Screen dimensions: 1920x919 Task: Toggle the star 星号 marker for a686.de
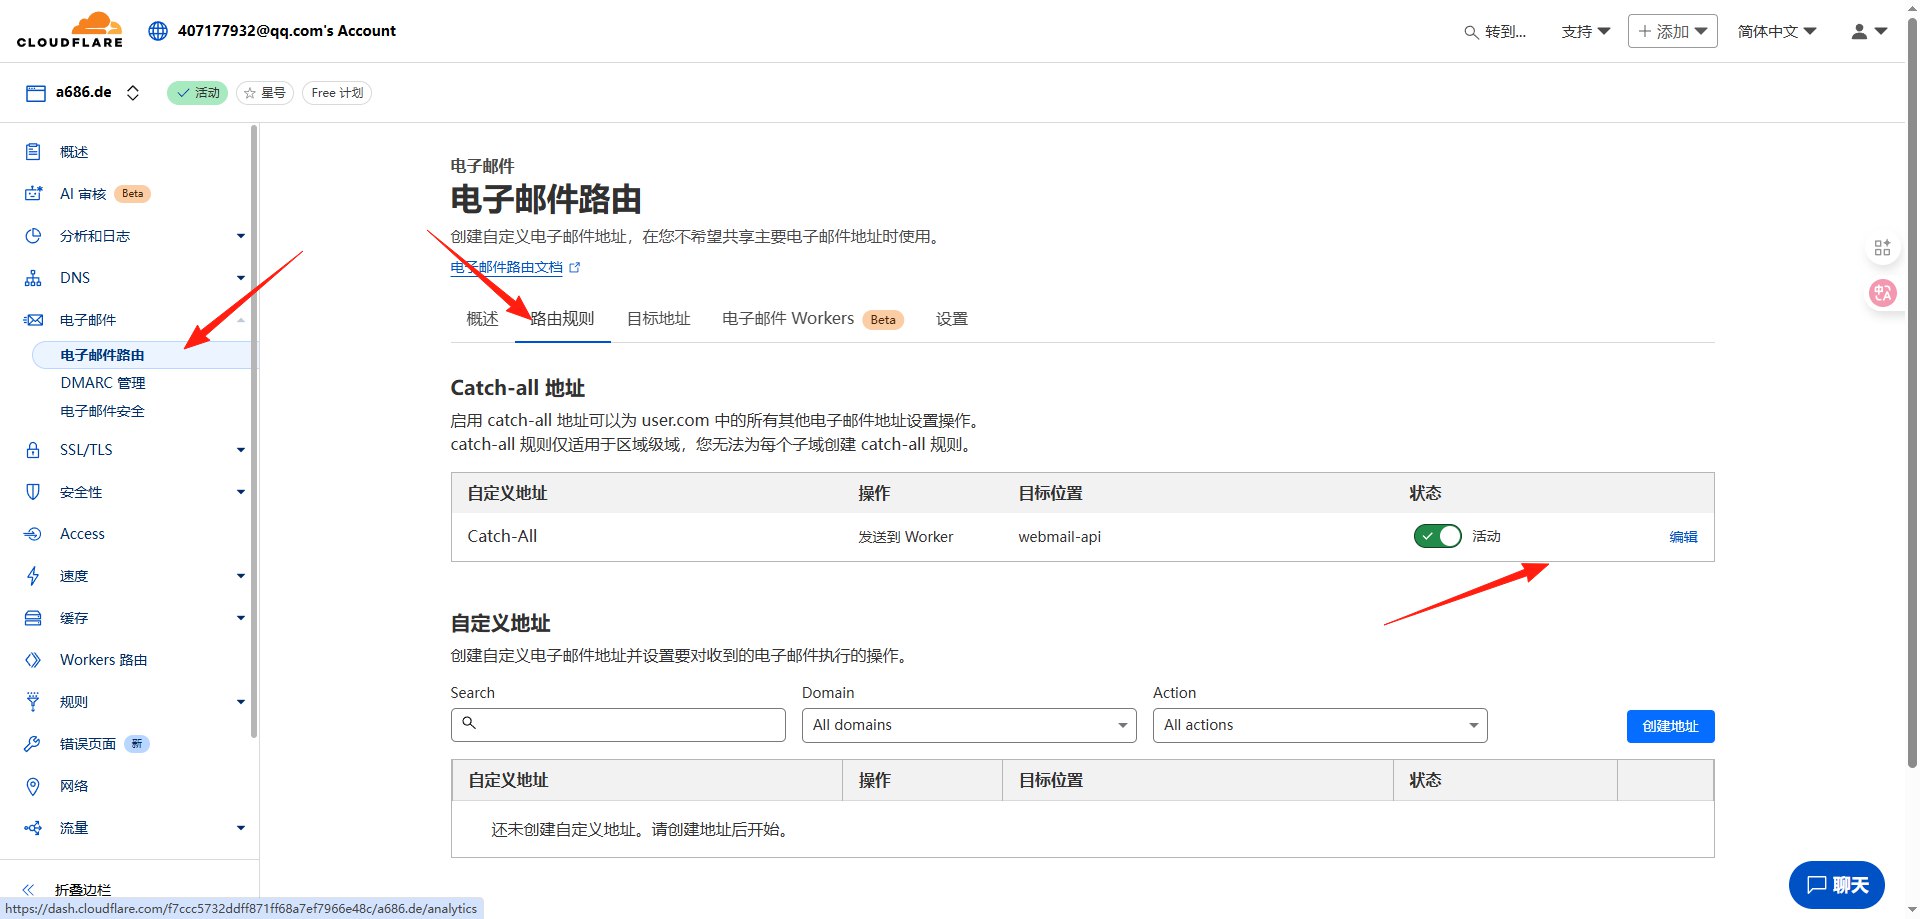click(x=264, y=92)
